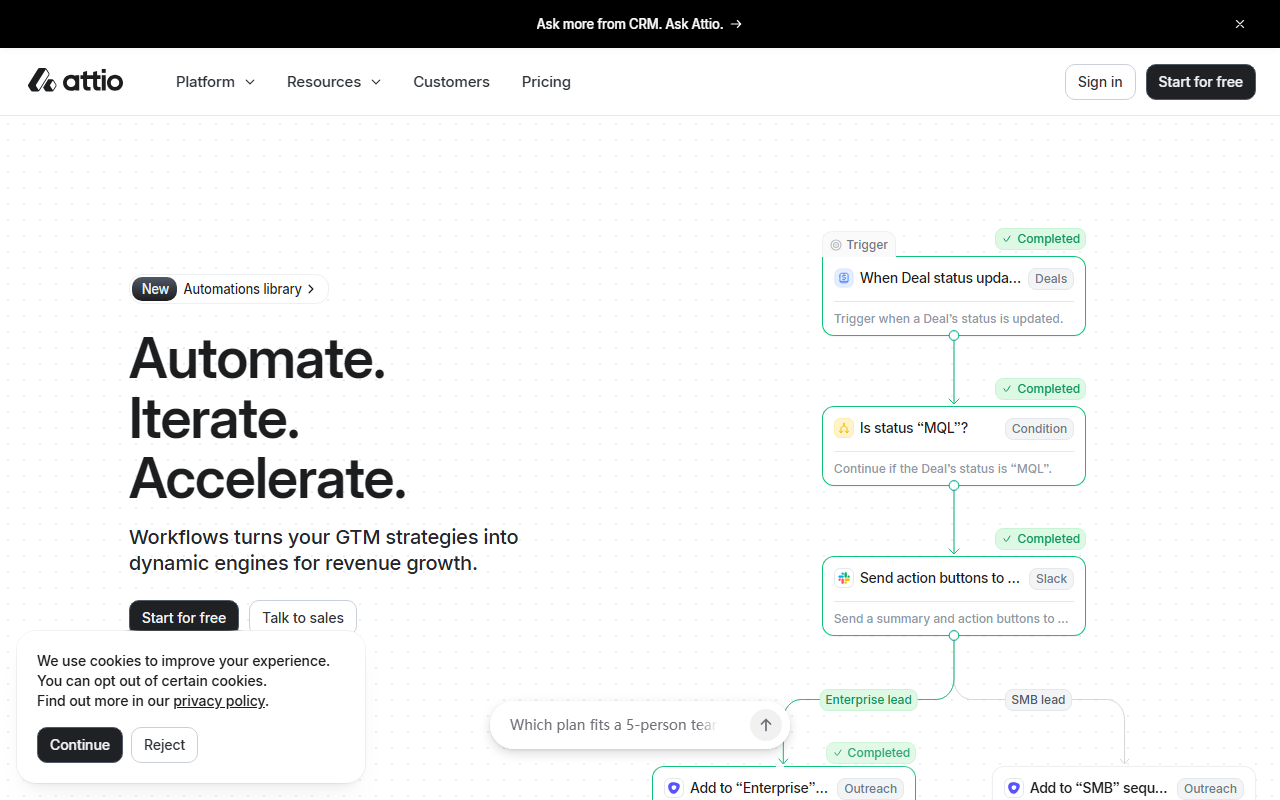Screen dimensions: 1280x800
Task: Focus the 'Which plan fits' question input
Action: pyautogui.click(x=615, y=725)
